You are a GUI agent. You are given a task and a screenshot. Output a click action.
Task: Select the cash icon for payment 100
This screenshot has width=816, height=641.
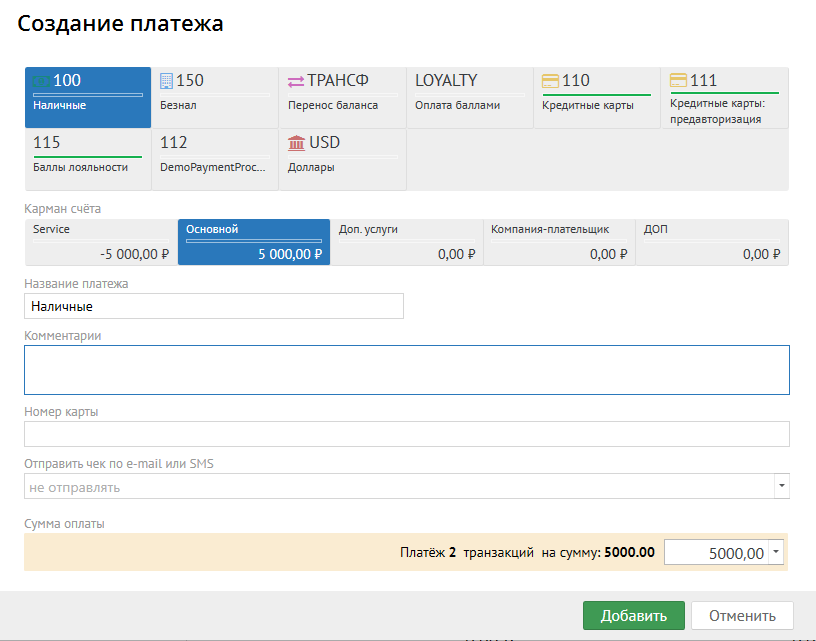[x=42, y=81]
